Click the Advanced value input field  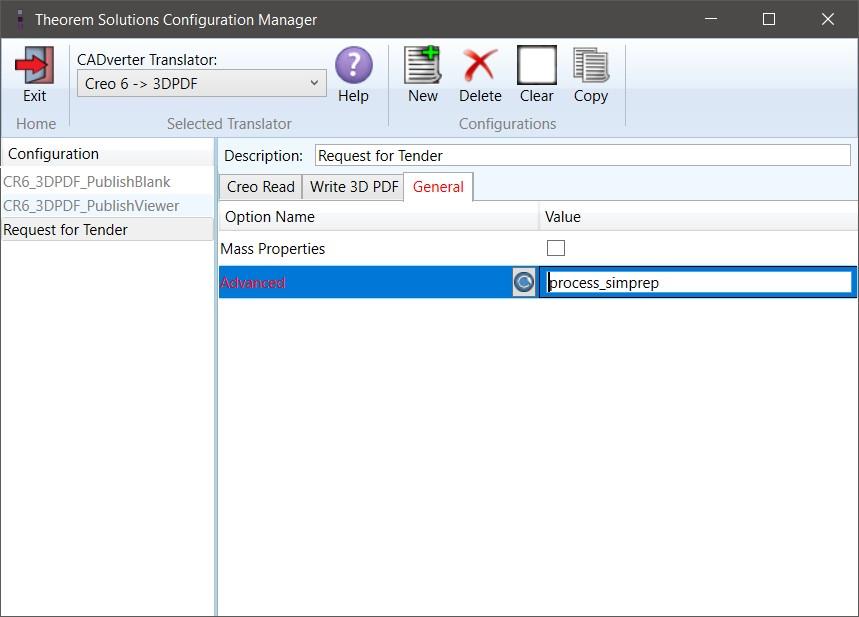point(698,282)
